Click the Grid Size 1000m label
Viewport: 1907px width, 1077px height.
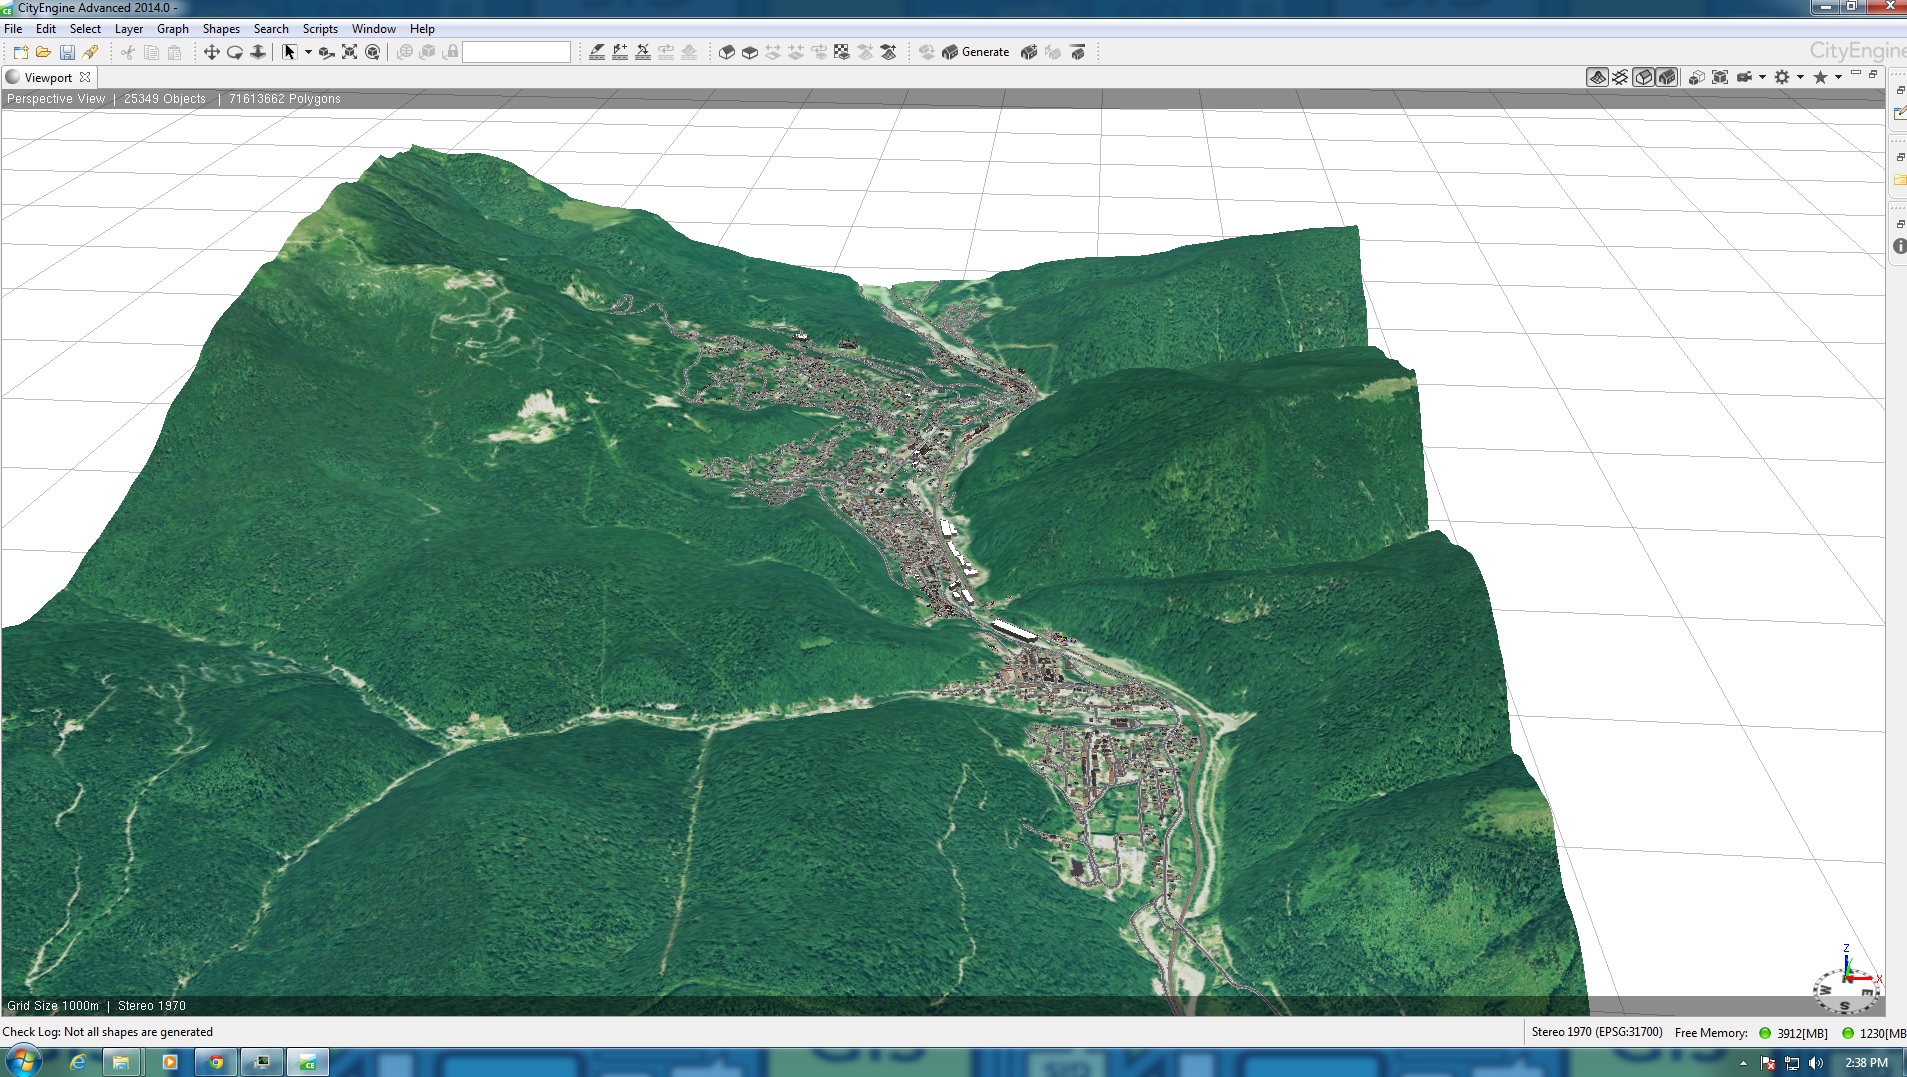click(x=53, y=1006)
